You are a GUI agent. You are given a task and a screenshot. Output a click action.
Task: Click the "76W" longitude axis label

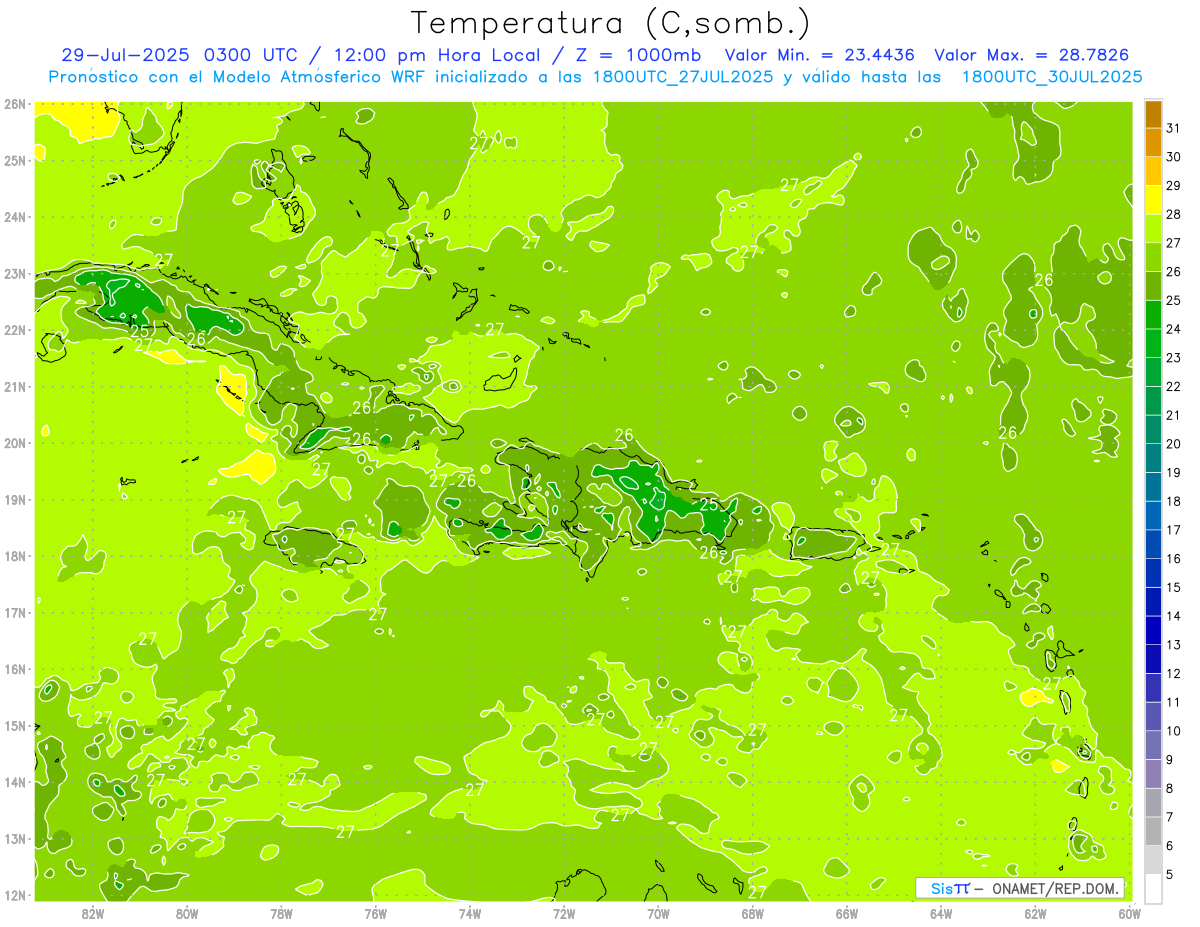click(376, 914)
